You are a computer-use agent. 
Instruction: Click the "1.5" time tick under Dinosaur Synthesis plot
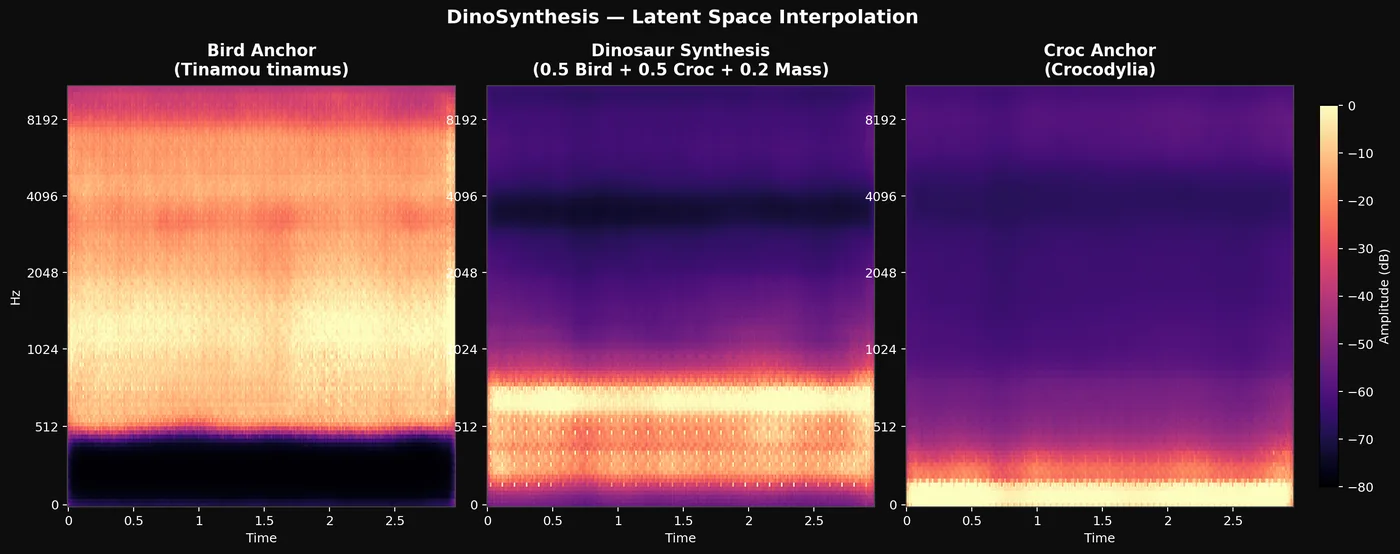pos(683,521)
